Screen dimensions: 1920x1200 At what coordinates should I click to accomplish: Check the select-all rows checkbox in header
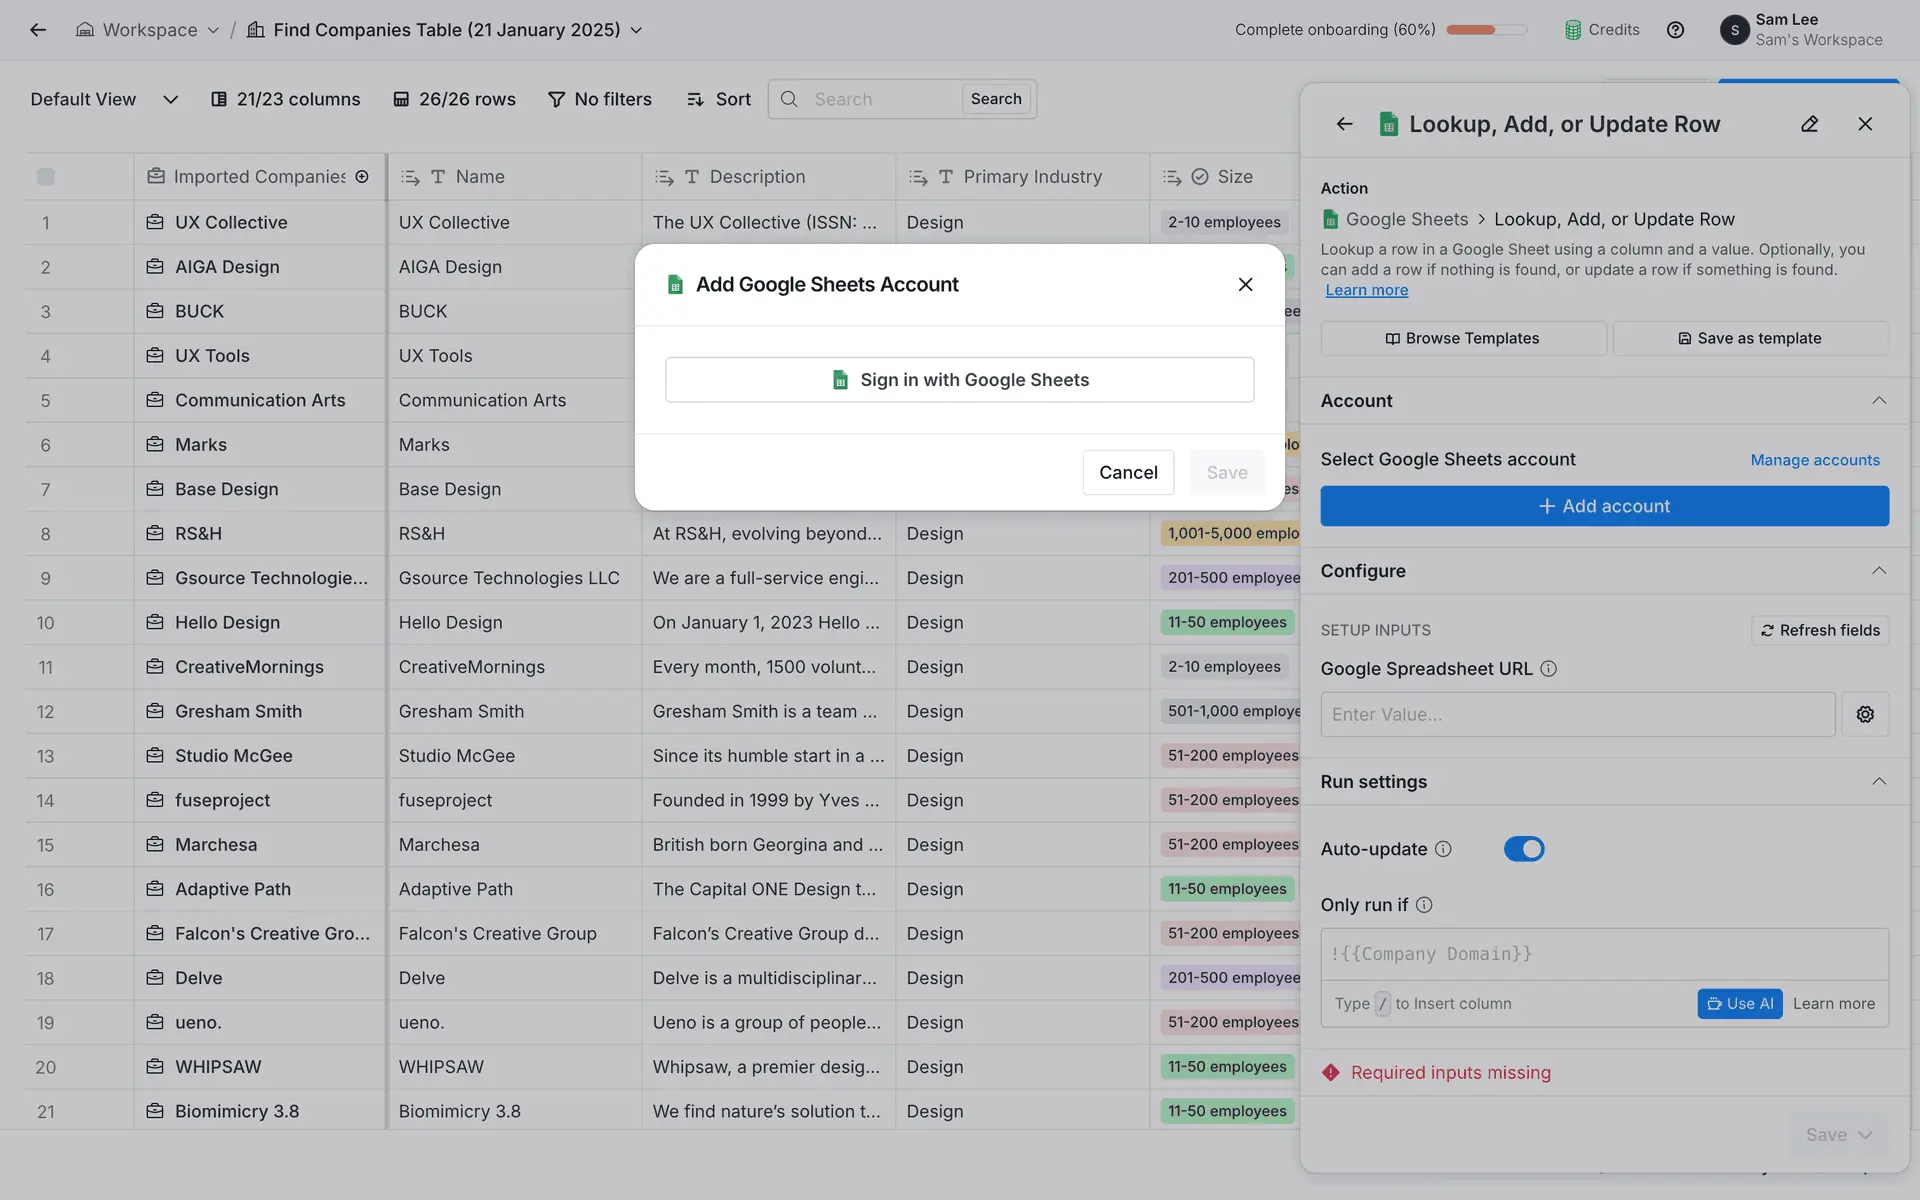pos(46,177)
